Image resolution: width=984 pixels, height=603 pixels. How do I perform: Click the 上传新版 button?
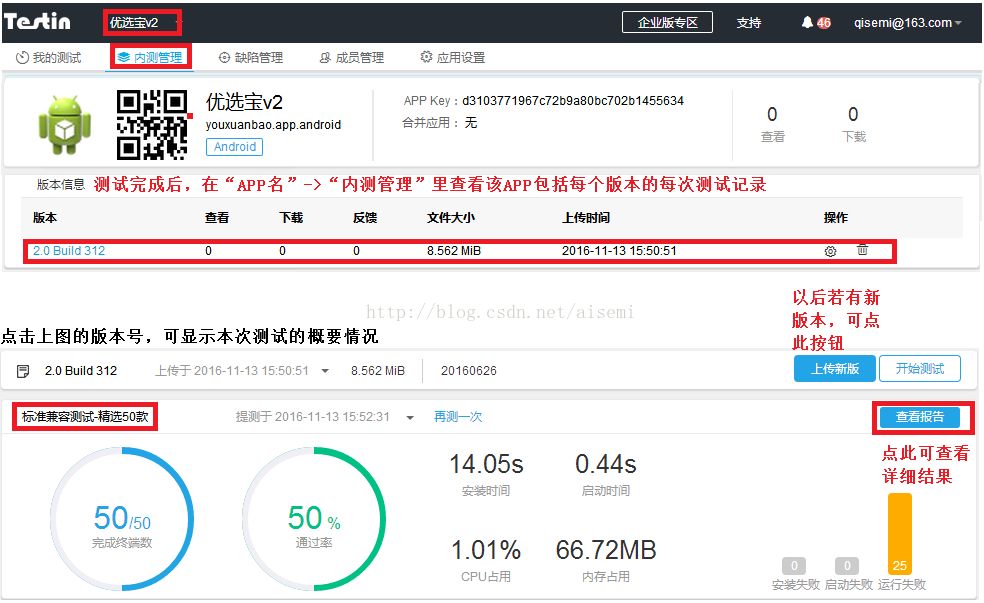pos(835,368)
